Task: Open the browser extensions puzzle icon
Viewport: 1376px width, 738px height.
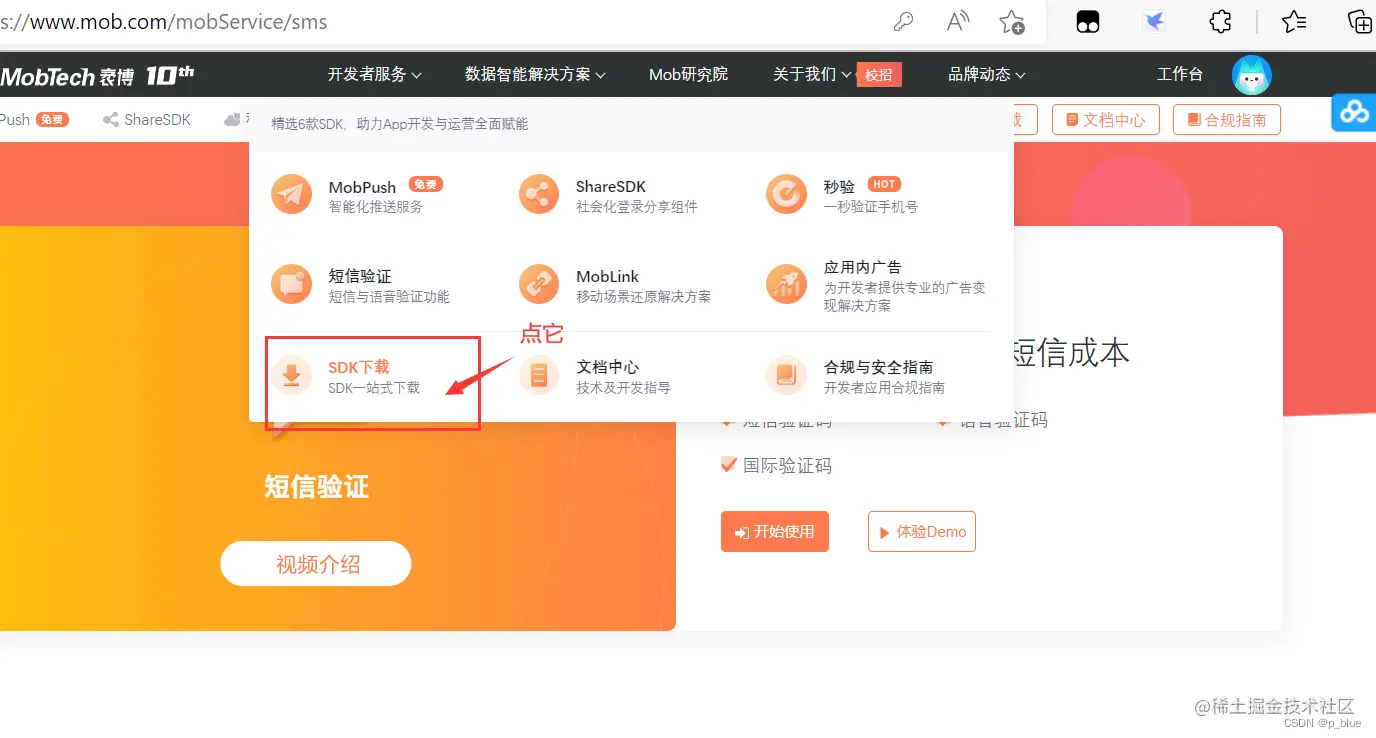Action: click(x=1220, y=21)
